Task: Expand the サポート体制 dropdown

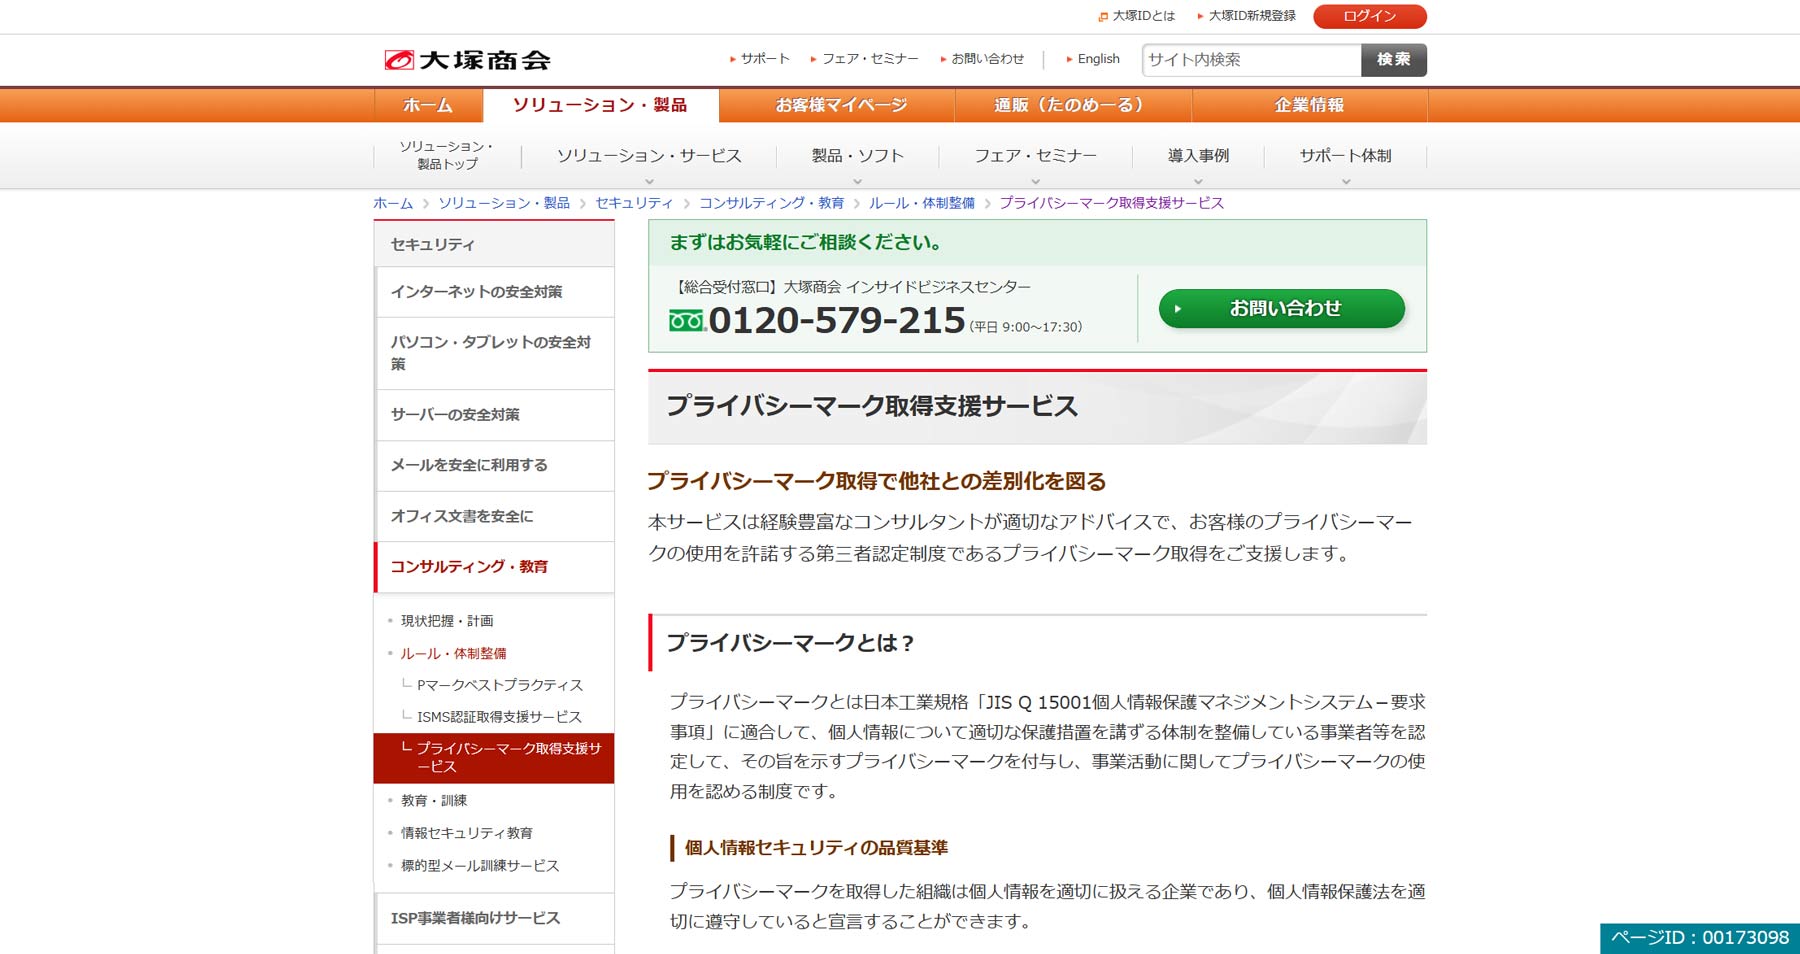Action: click(1345, 156)
